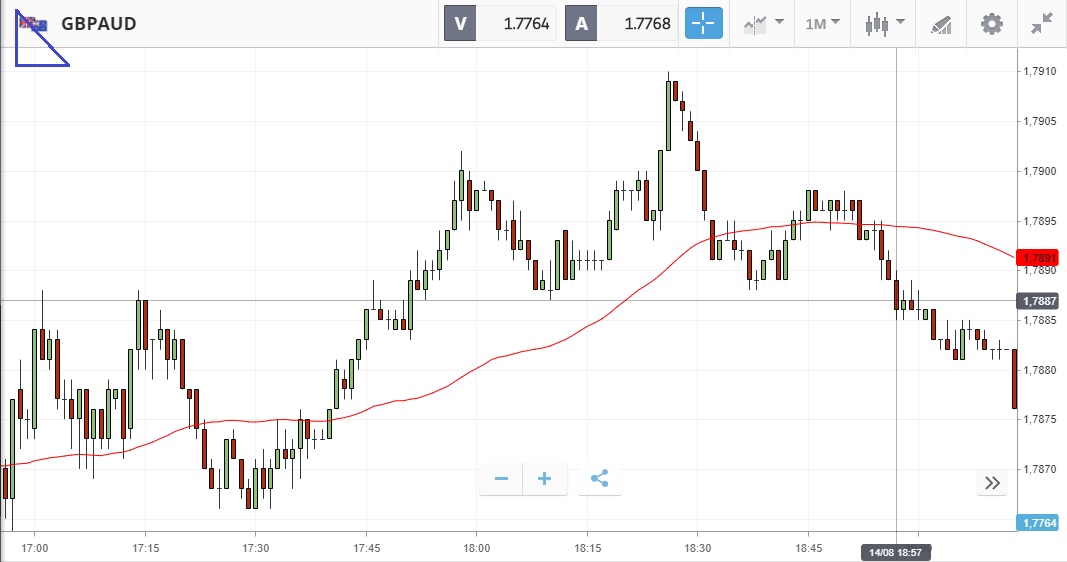Click the GBPAUD flag pair icon
The height and width of the screenshot is (562, 1067).
pos(33,24)
